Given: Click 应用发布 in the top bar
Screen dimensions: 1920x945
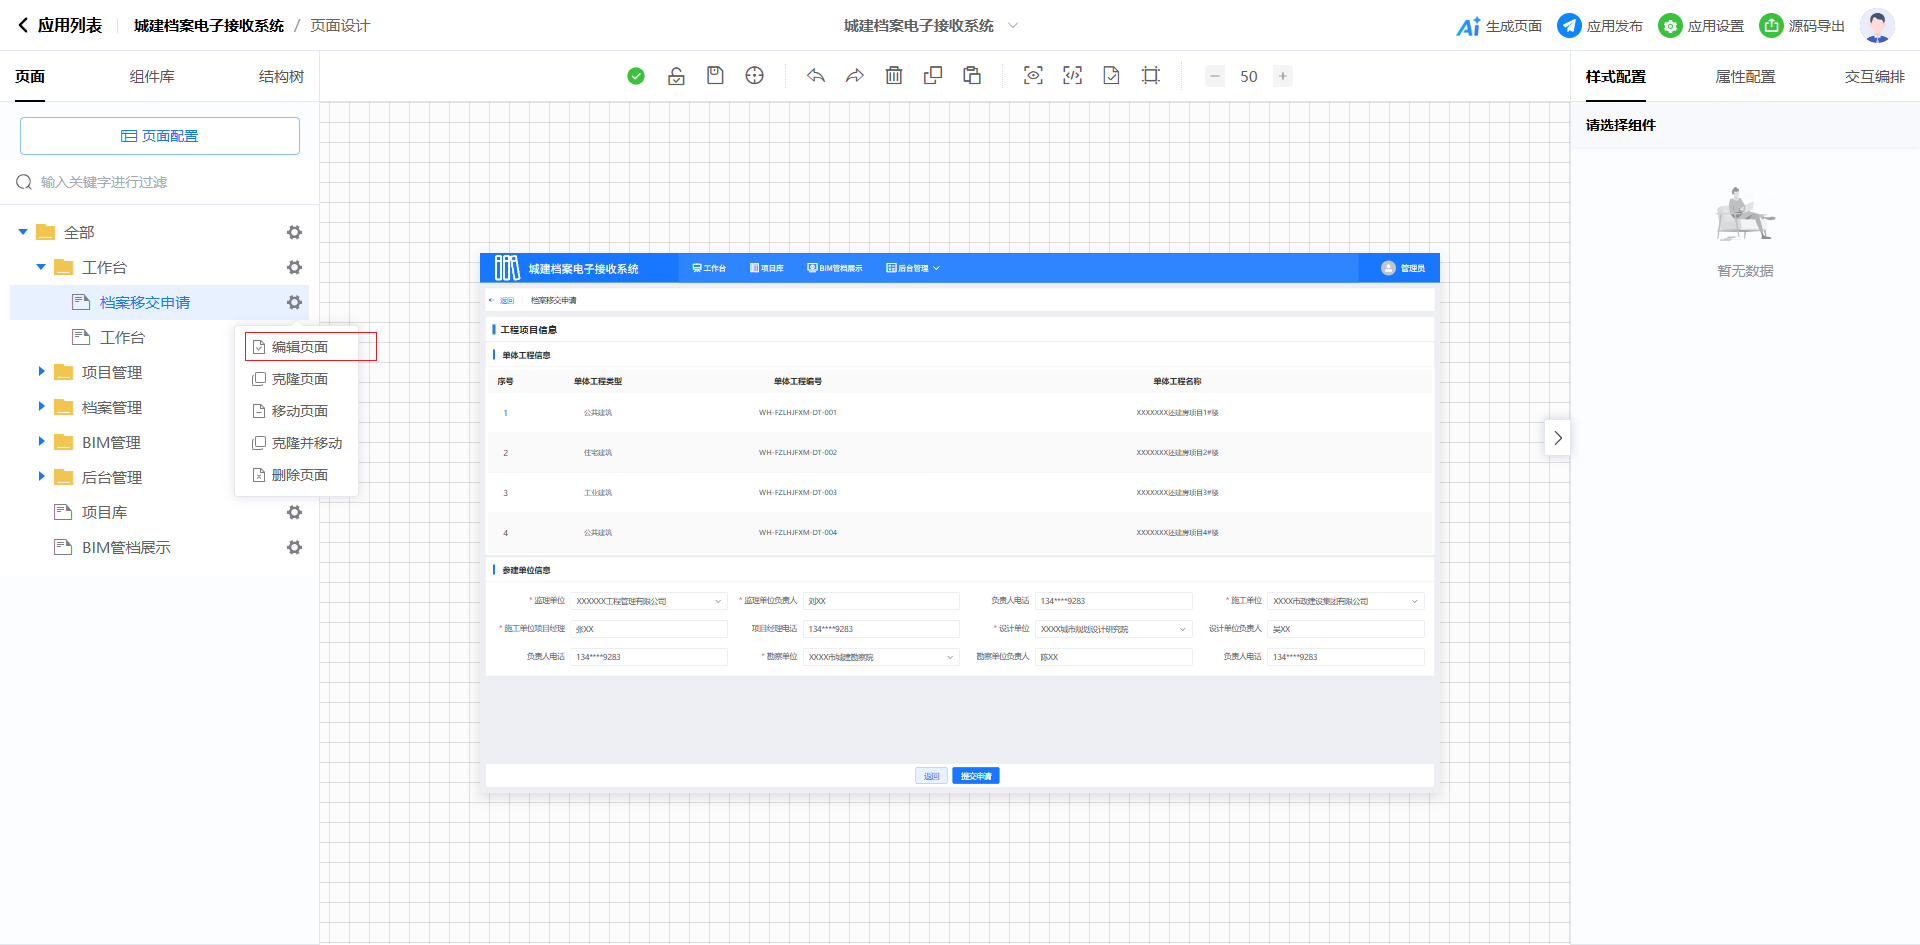Looking at the screenshot, I should tap(1600, 26).
